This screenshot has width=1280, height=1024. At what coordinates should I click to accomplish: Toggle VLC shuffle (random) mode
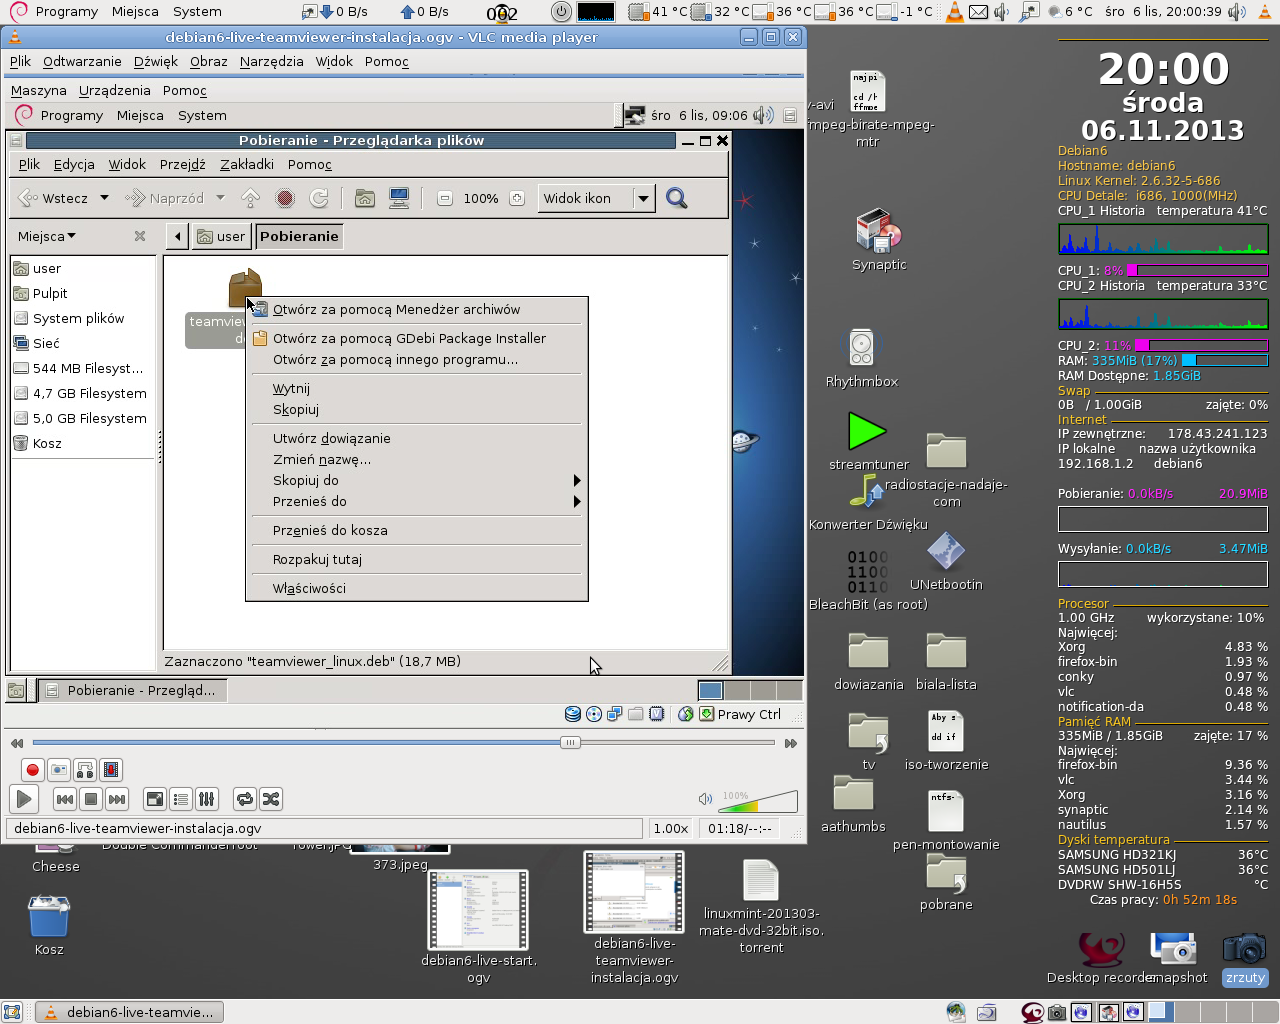click(271, 799)
